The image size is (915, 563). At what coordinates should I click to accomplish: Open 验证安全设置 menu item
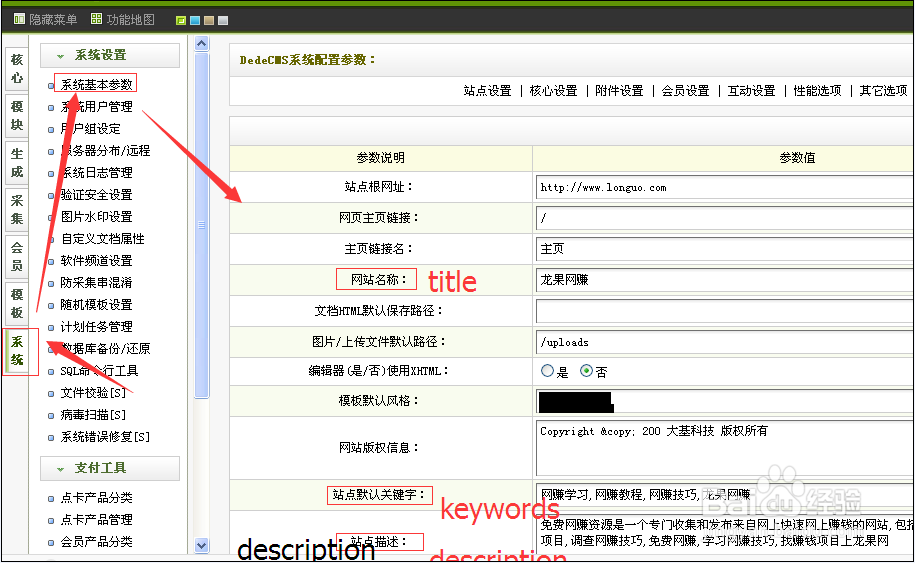[97, 195]
